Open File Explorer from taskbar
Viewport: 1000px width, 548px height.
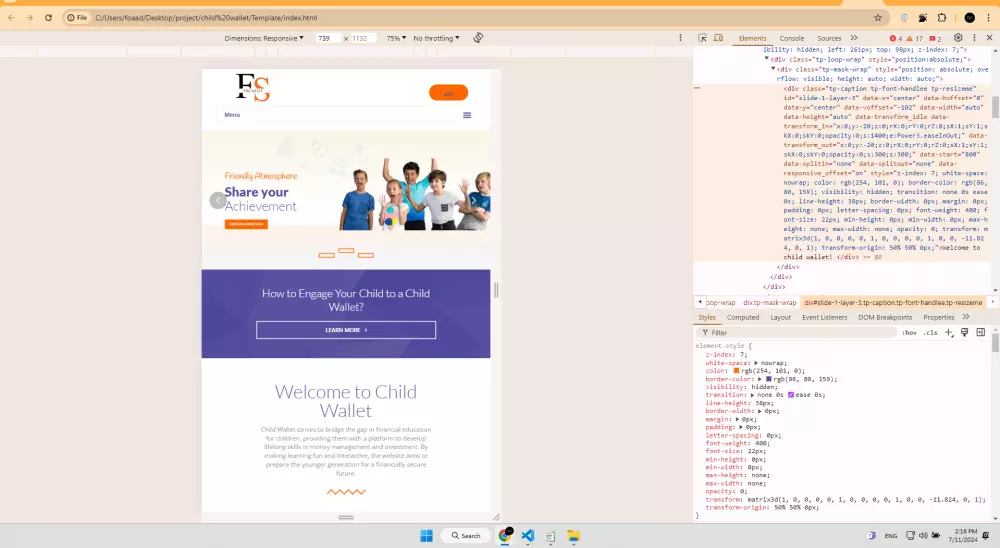[x=573, y=536]
